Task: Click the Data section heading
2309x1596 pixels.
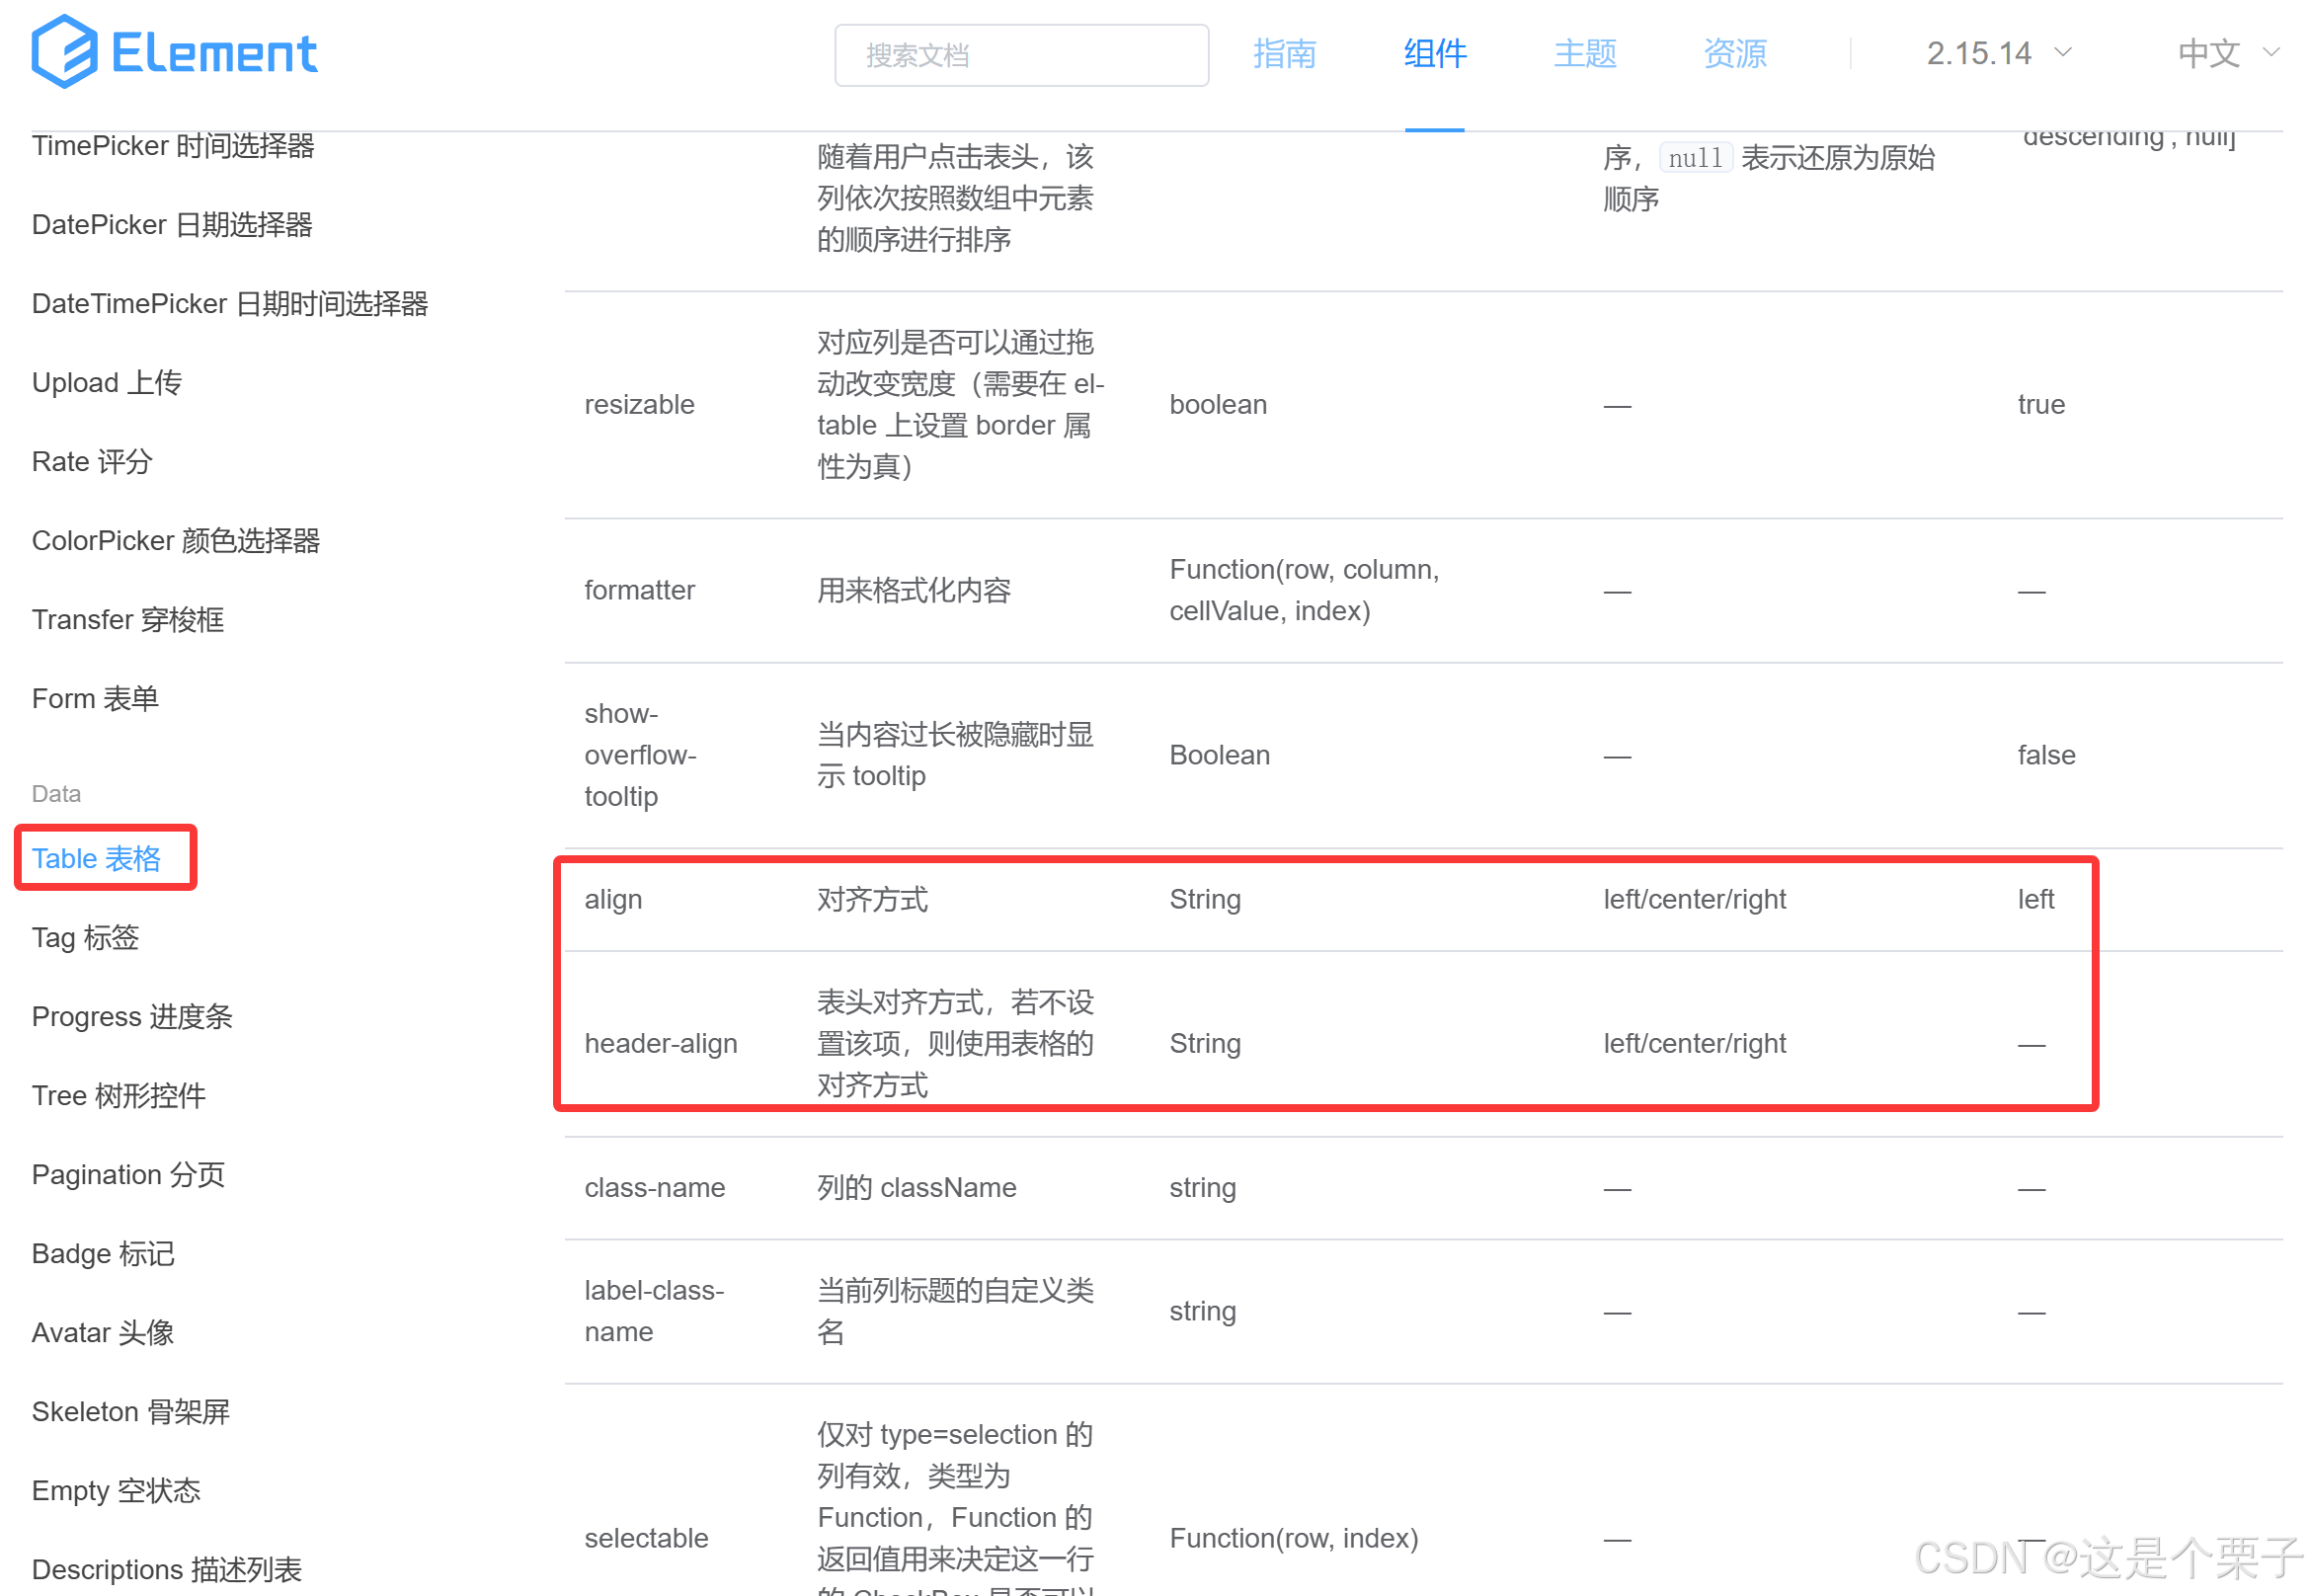Action: [x=56, y=794]
